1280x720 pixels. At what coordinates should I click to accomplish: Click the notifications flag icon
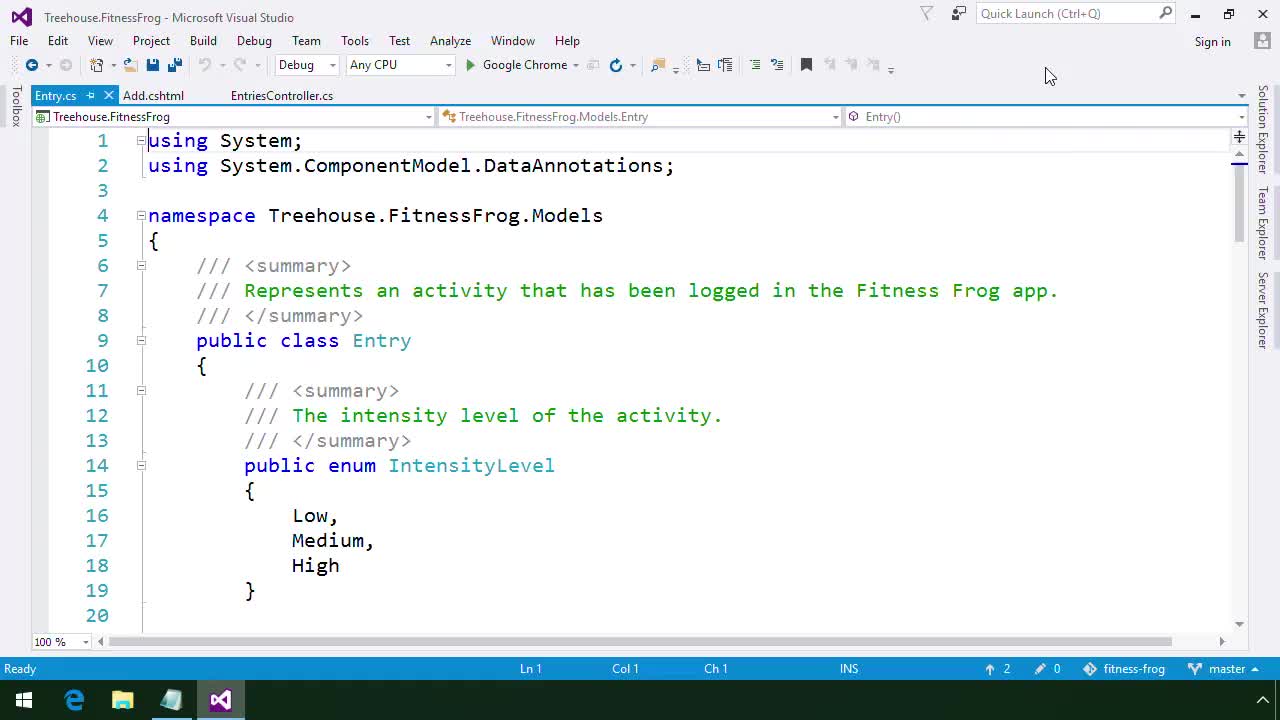(x=926, y=14)
